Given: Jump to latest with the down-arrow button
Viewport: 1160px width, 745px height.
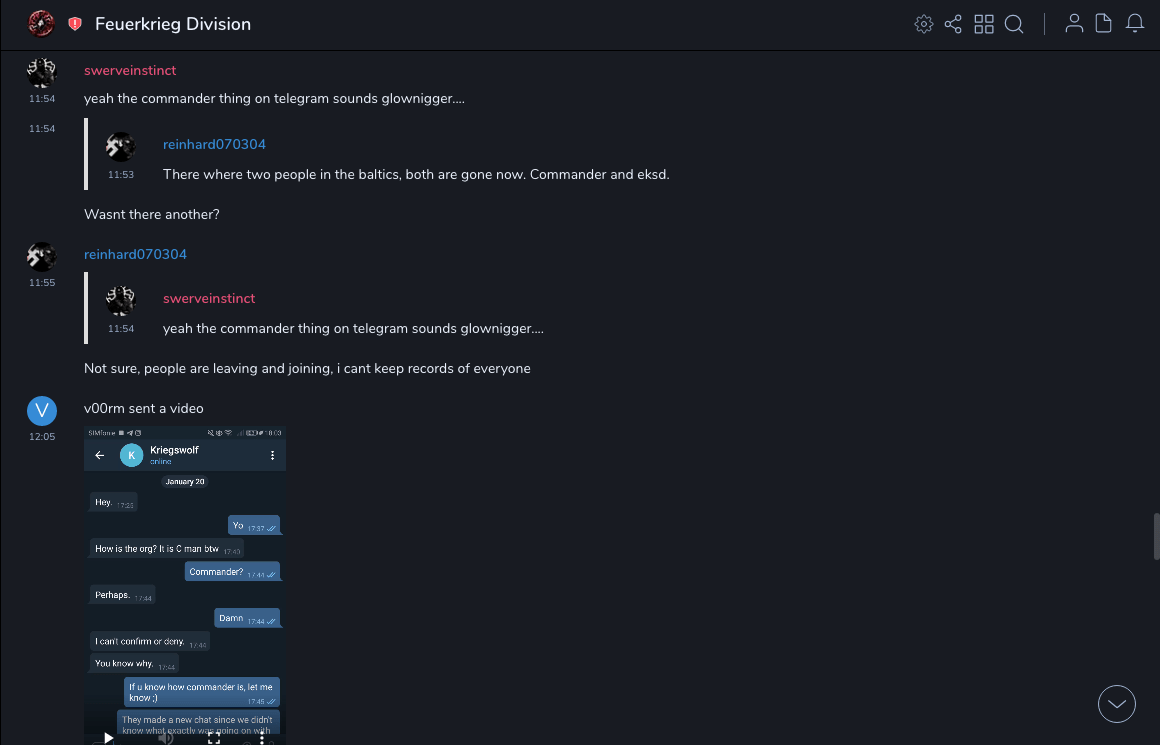Looking at the screenshot, I should (x=1117, y=704).
